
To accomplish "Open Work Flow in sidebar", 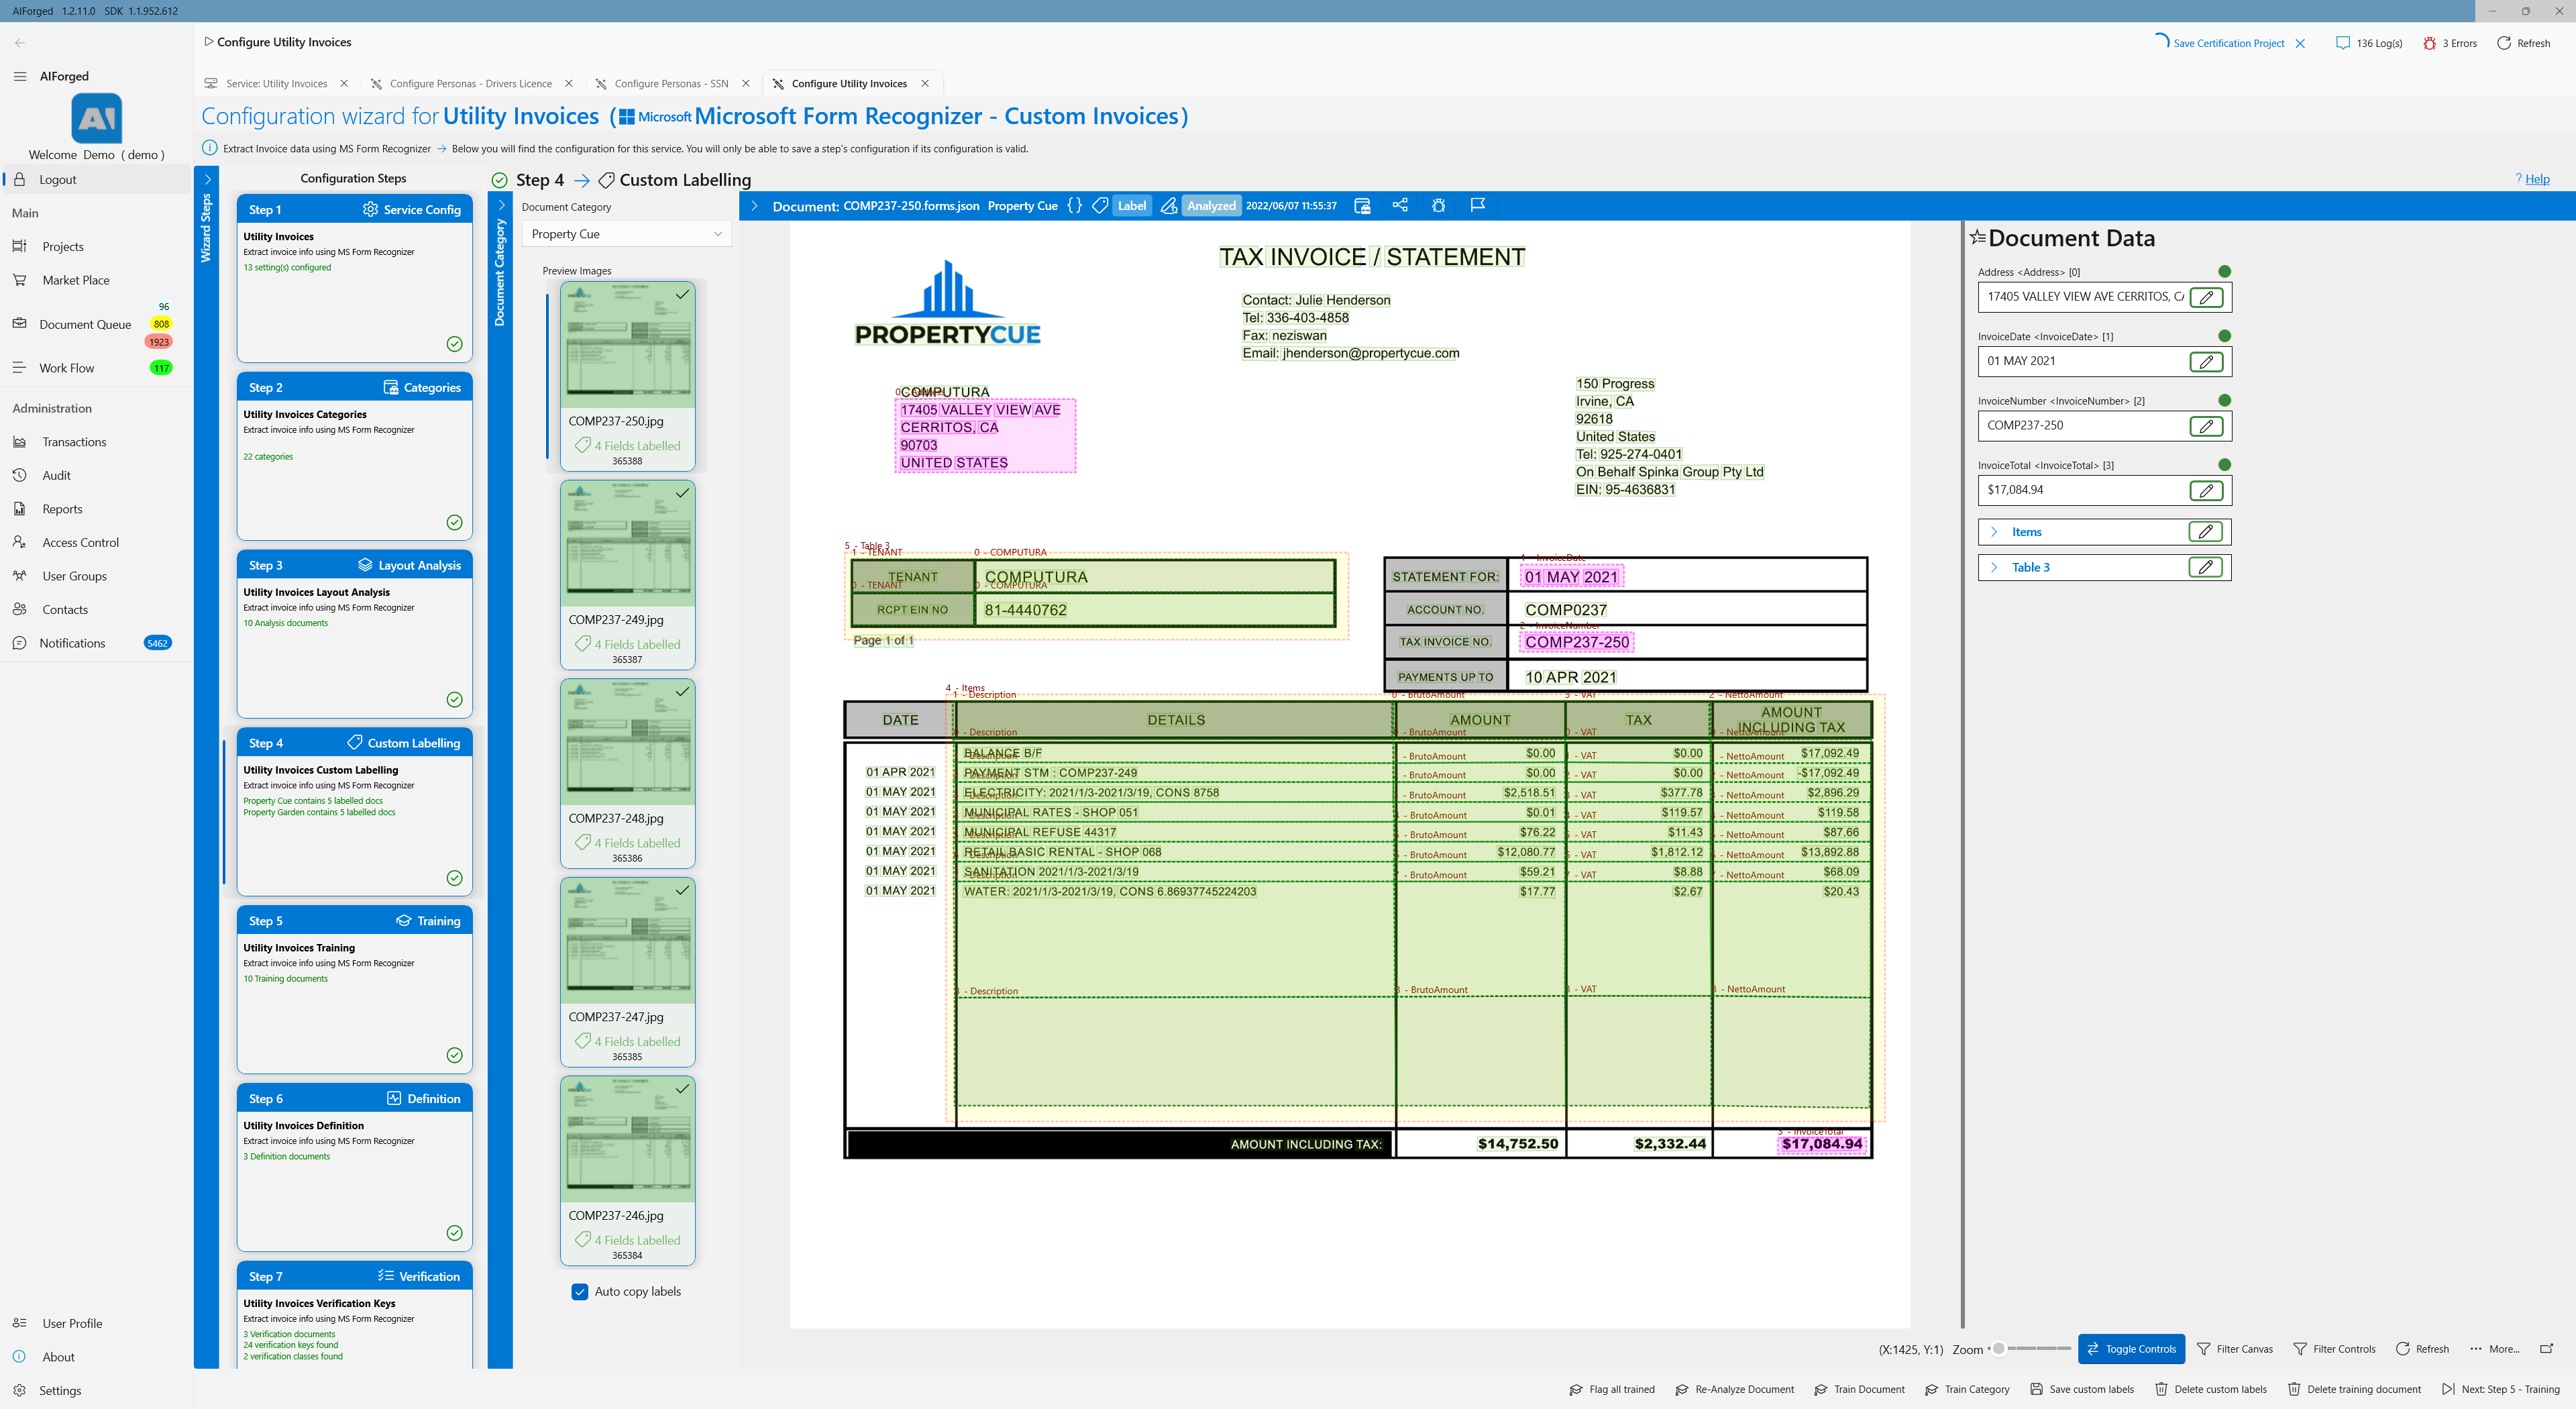I will [67, 368].
